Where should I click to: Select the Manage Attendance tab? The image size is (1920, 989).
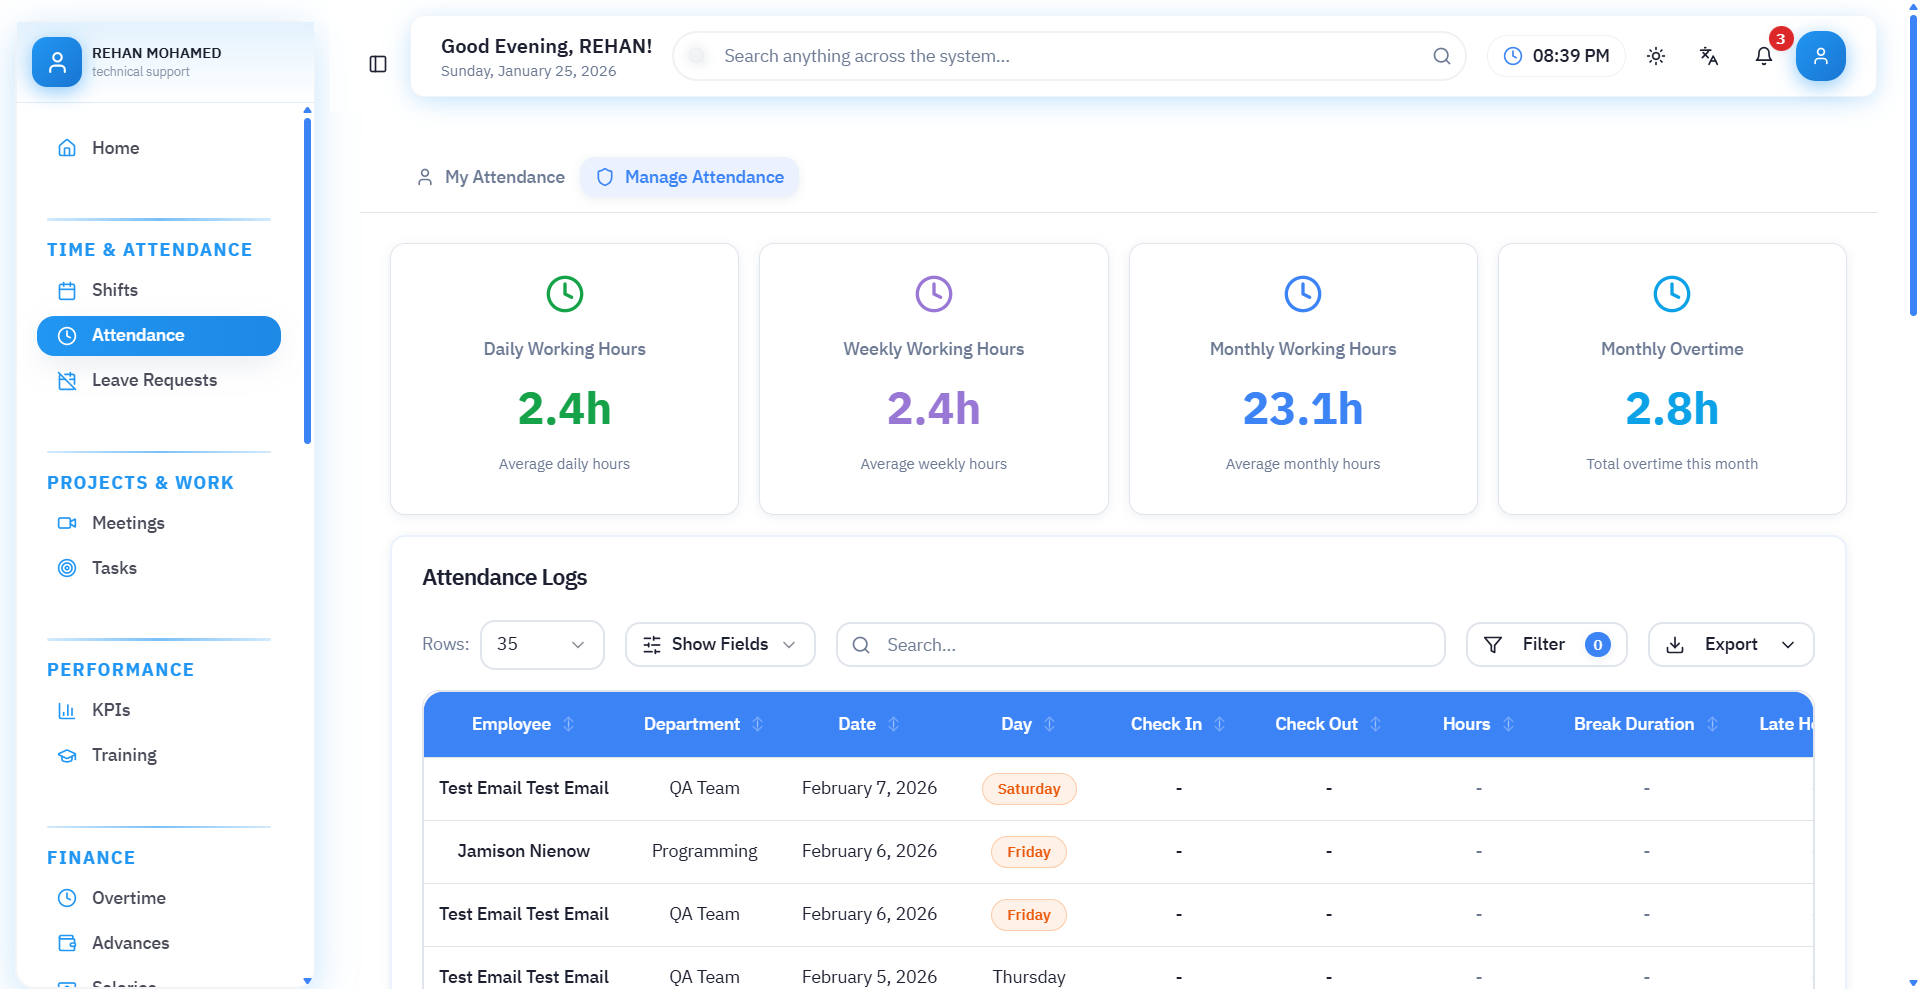690,177
